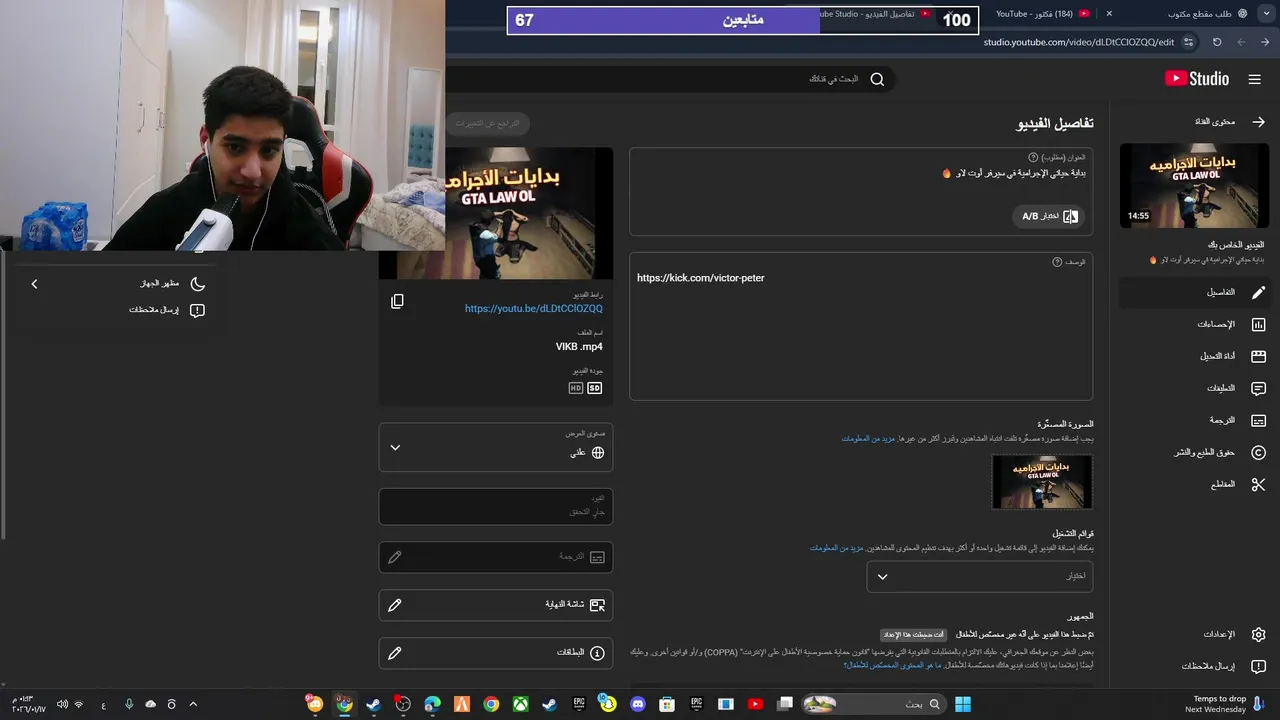Expand the playlists selection dropdown

tap(980, 576)
